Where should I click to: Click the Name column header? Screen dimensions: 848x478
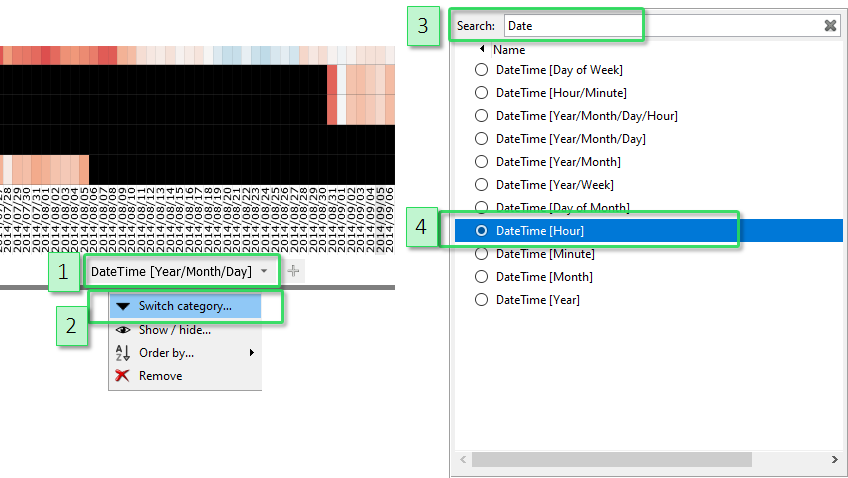pos(509,49)
